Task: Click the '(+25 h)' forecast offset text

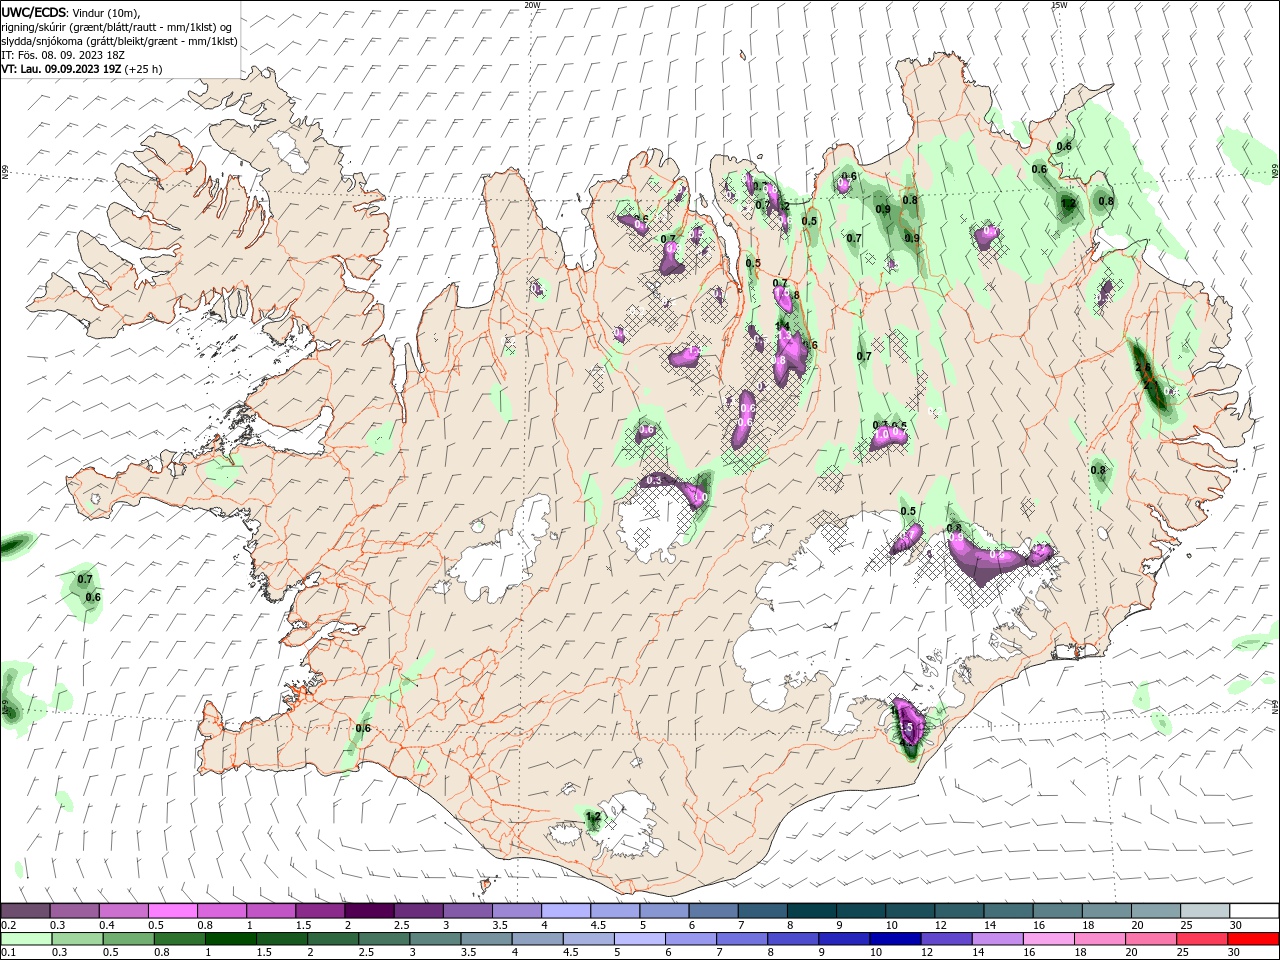Action: [x=144, y=69]
